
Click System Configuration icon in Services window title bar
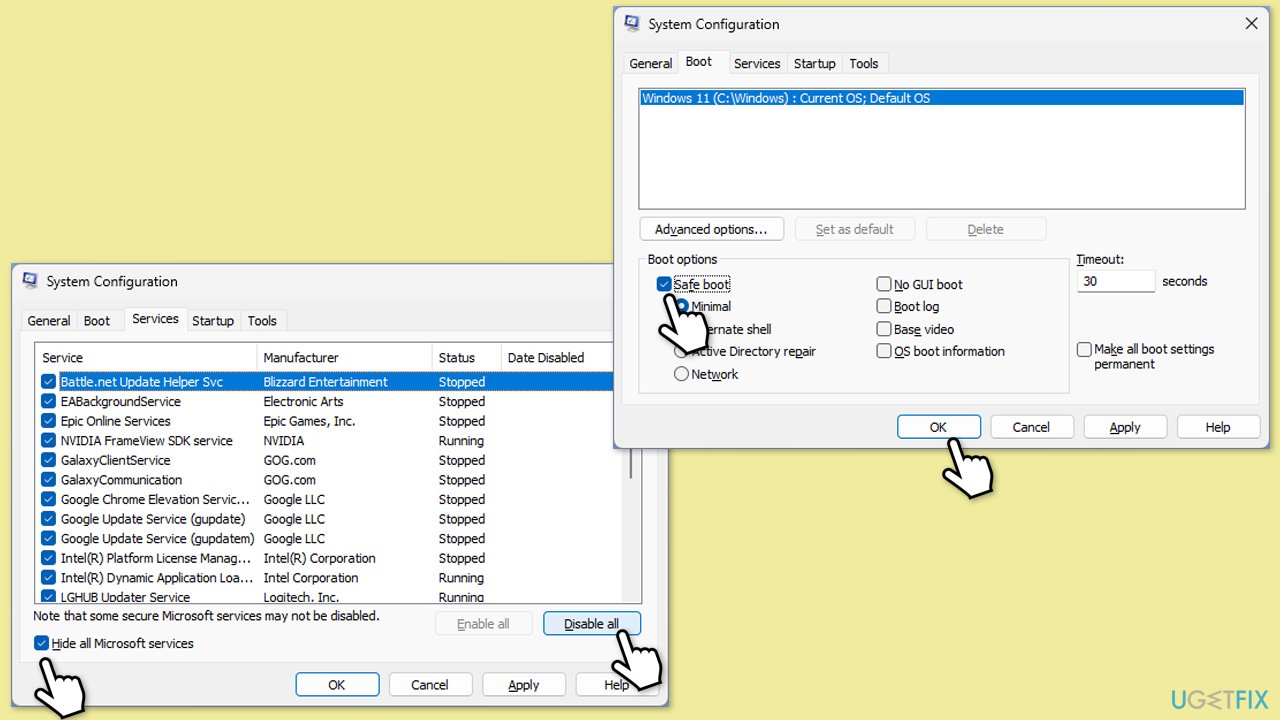30,281
